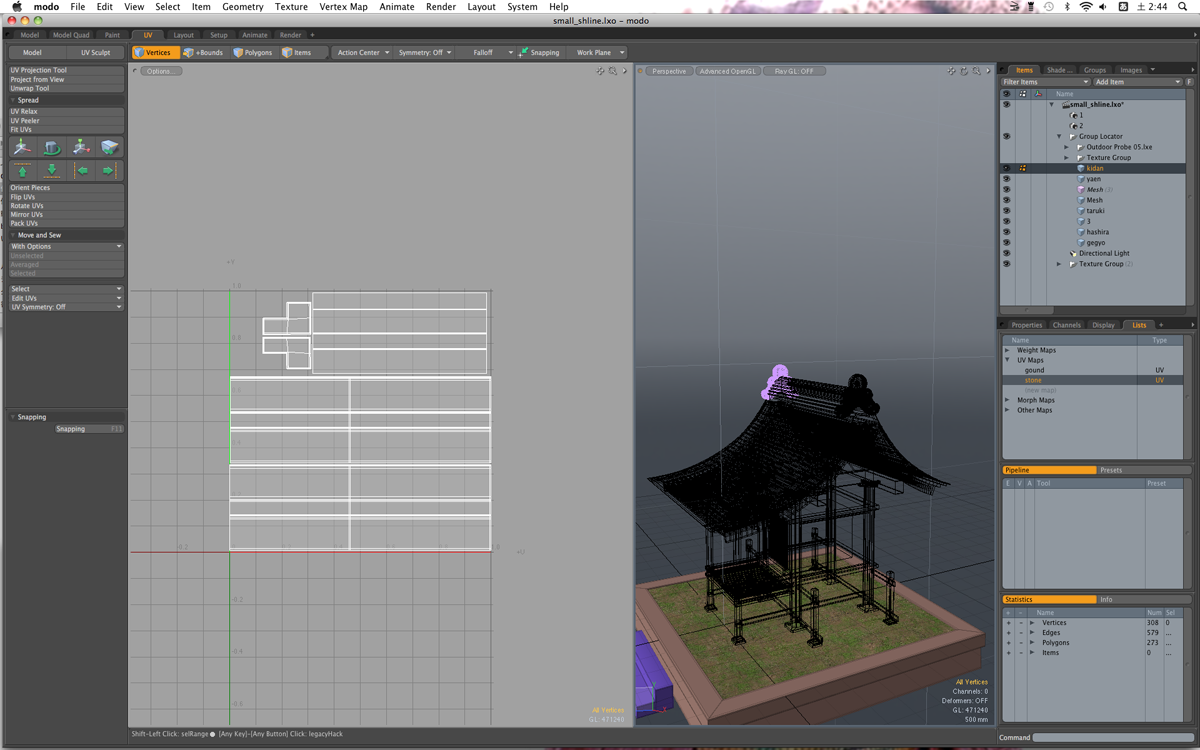Screen dimensions: 1200x750
Task: Click the fourth cube transform tool icon
Action: [x=109, y=147]
